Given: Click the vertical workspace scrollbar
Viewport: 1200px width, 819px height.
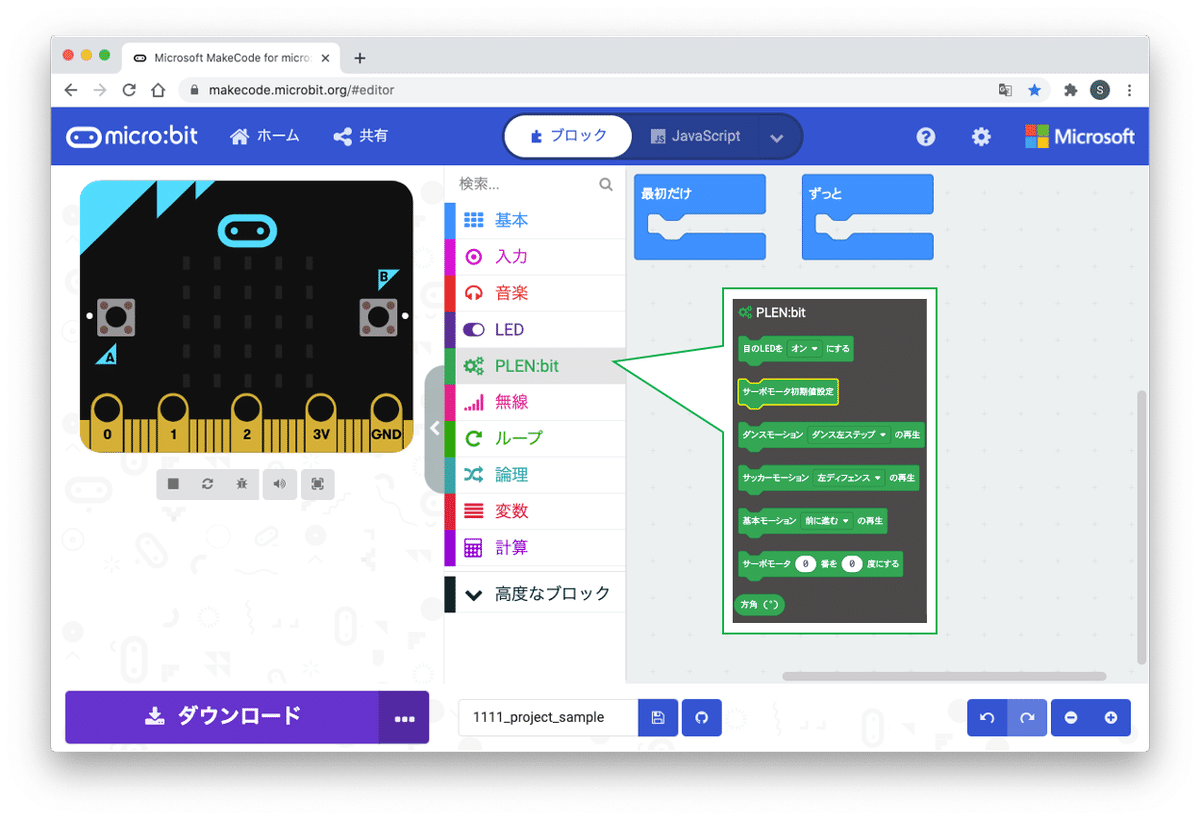Looking at the screenshot, I should (1143, 526).
